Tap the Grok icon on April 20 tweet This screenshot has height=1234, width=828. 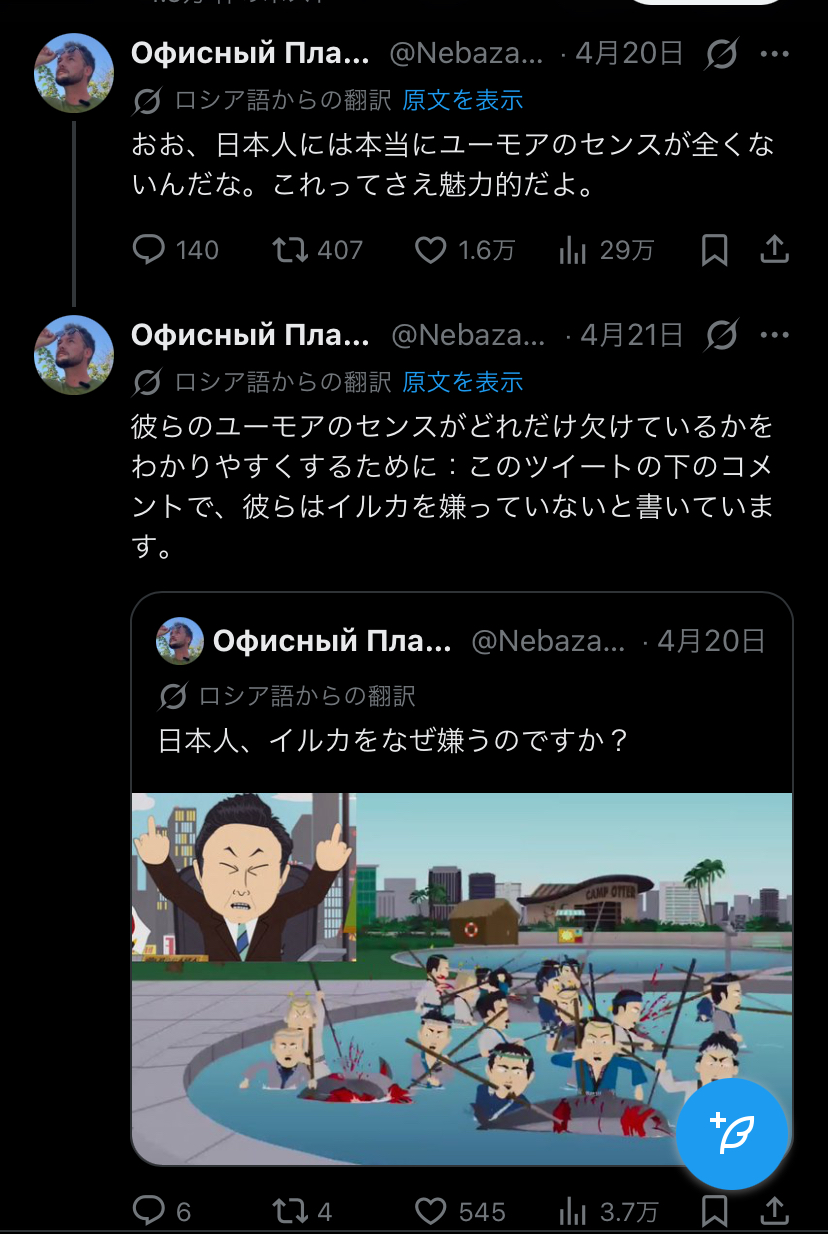click(720, 54)
